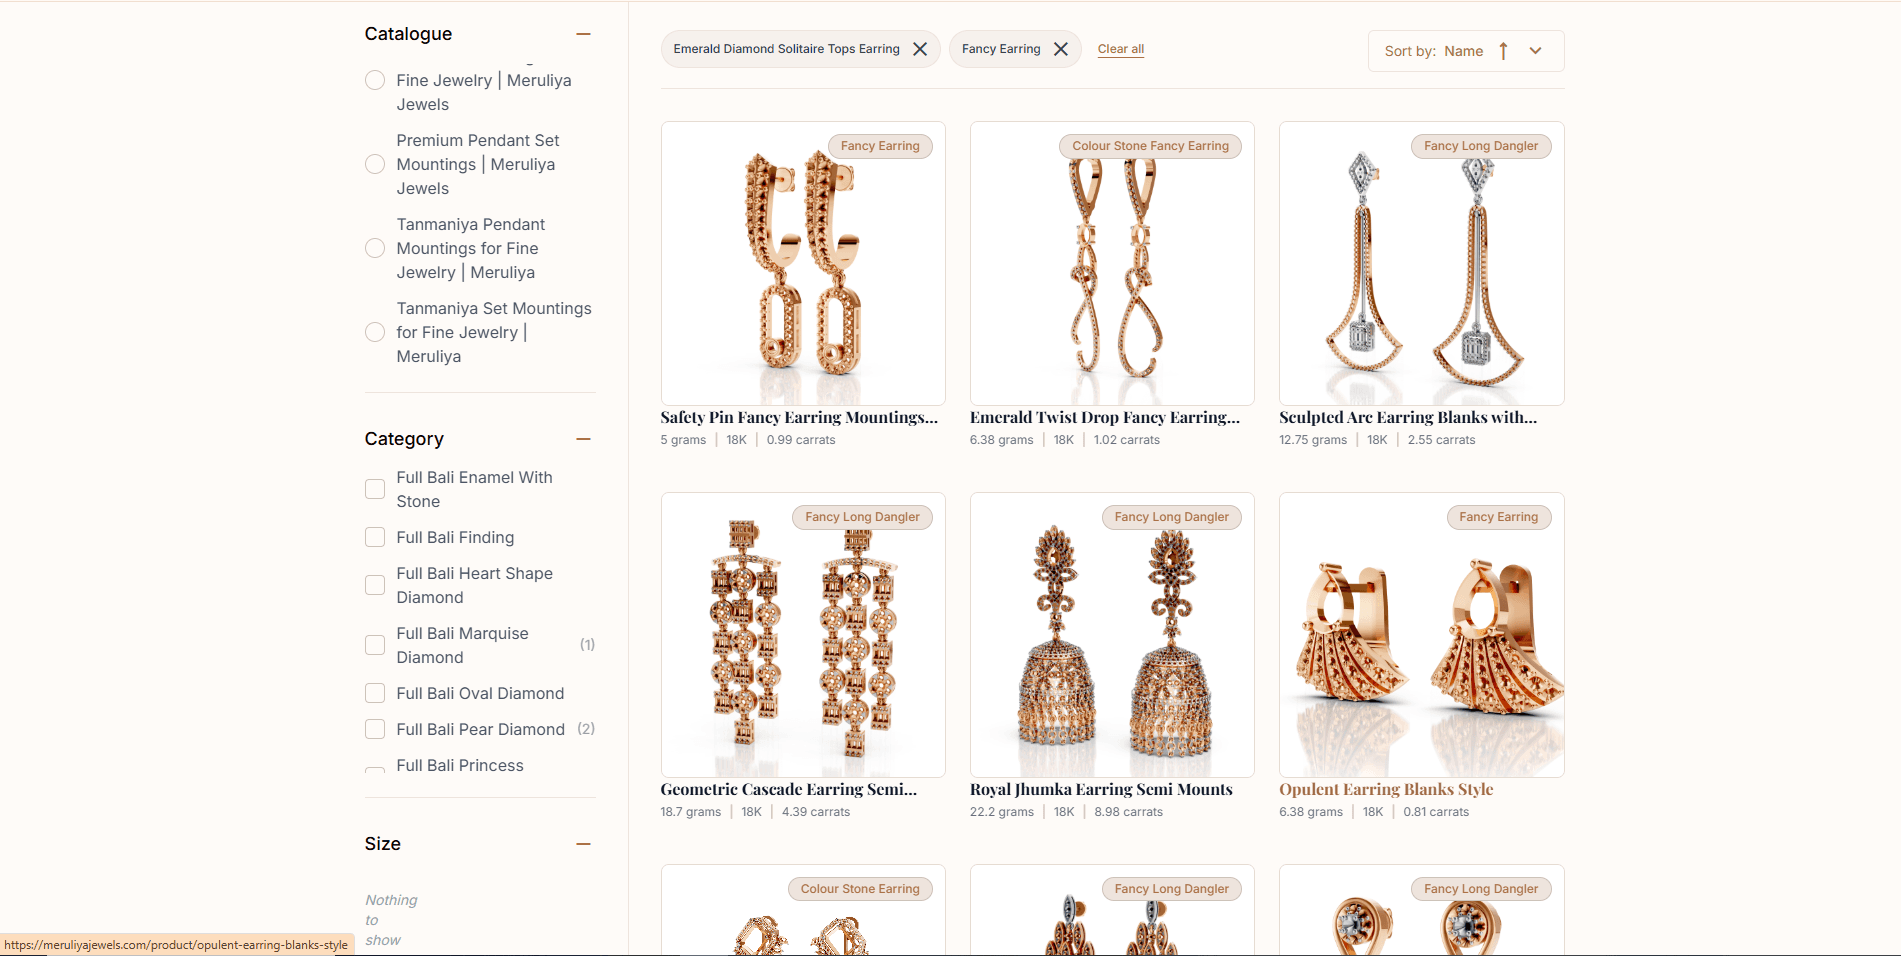1901x956 pixels.
Task: Choose Tanmaniya Pendant Mountings for Fine Jewelry
Action: click(375, 248)
